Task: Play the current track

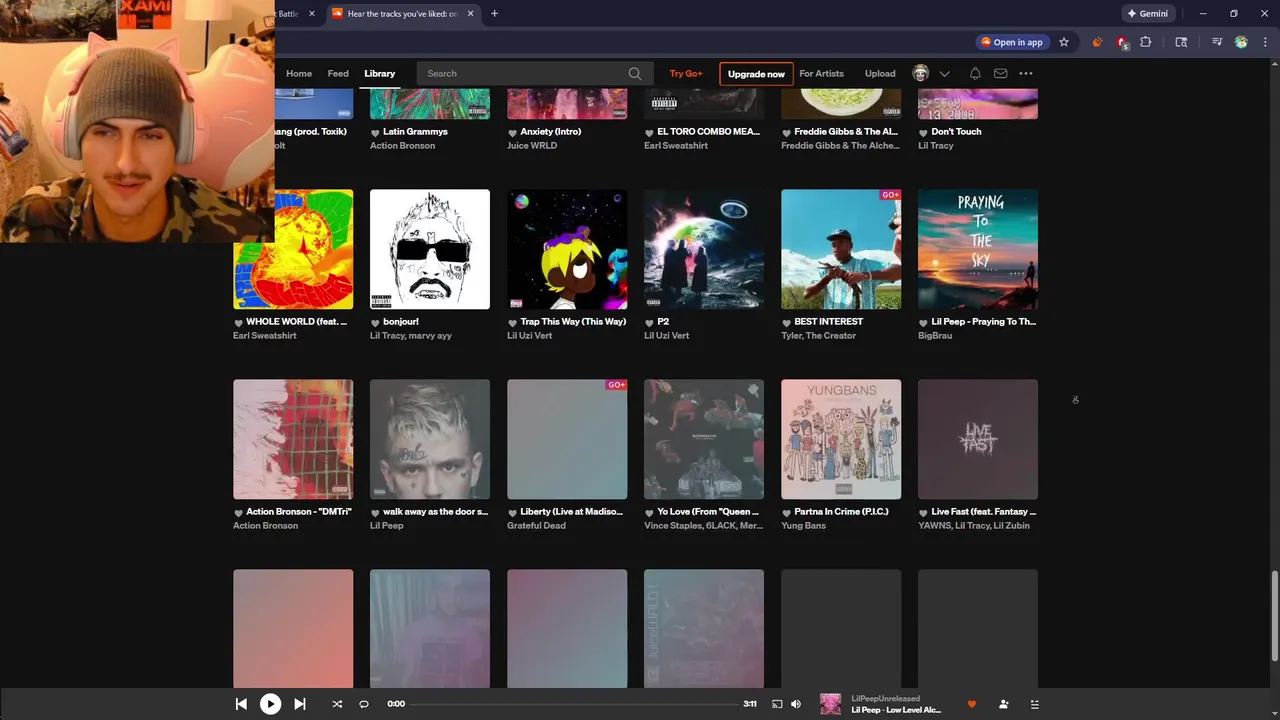Action: click(x=270, y=704)
